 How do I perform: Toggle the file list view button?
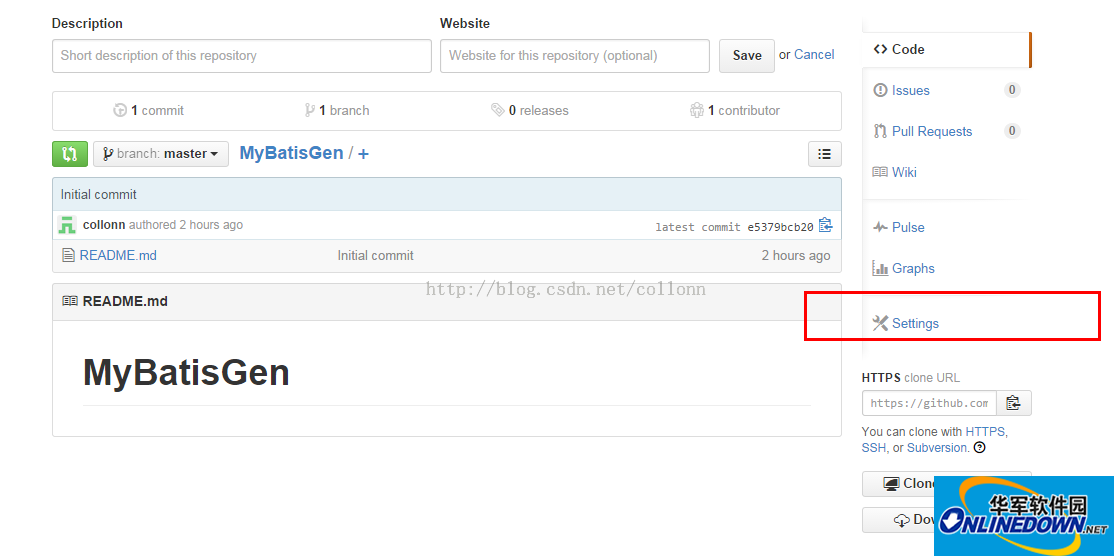click(x=824, y=153)
